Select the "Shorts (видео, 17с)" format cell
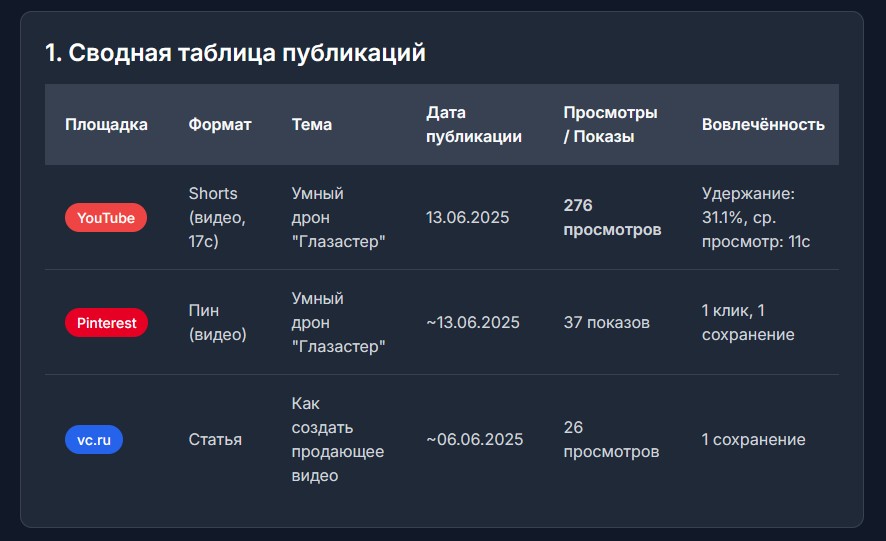This screenshot has width=886, height=541. 217,217
